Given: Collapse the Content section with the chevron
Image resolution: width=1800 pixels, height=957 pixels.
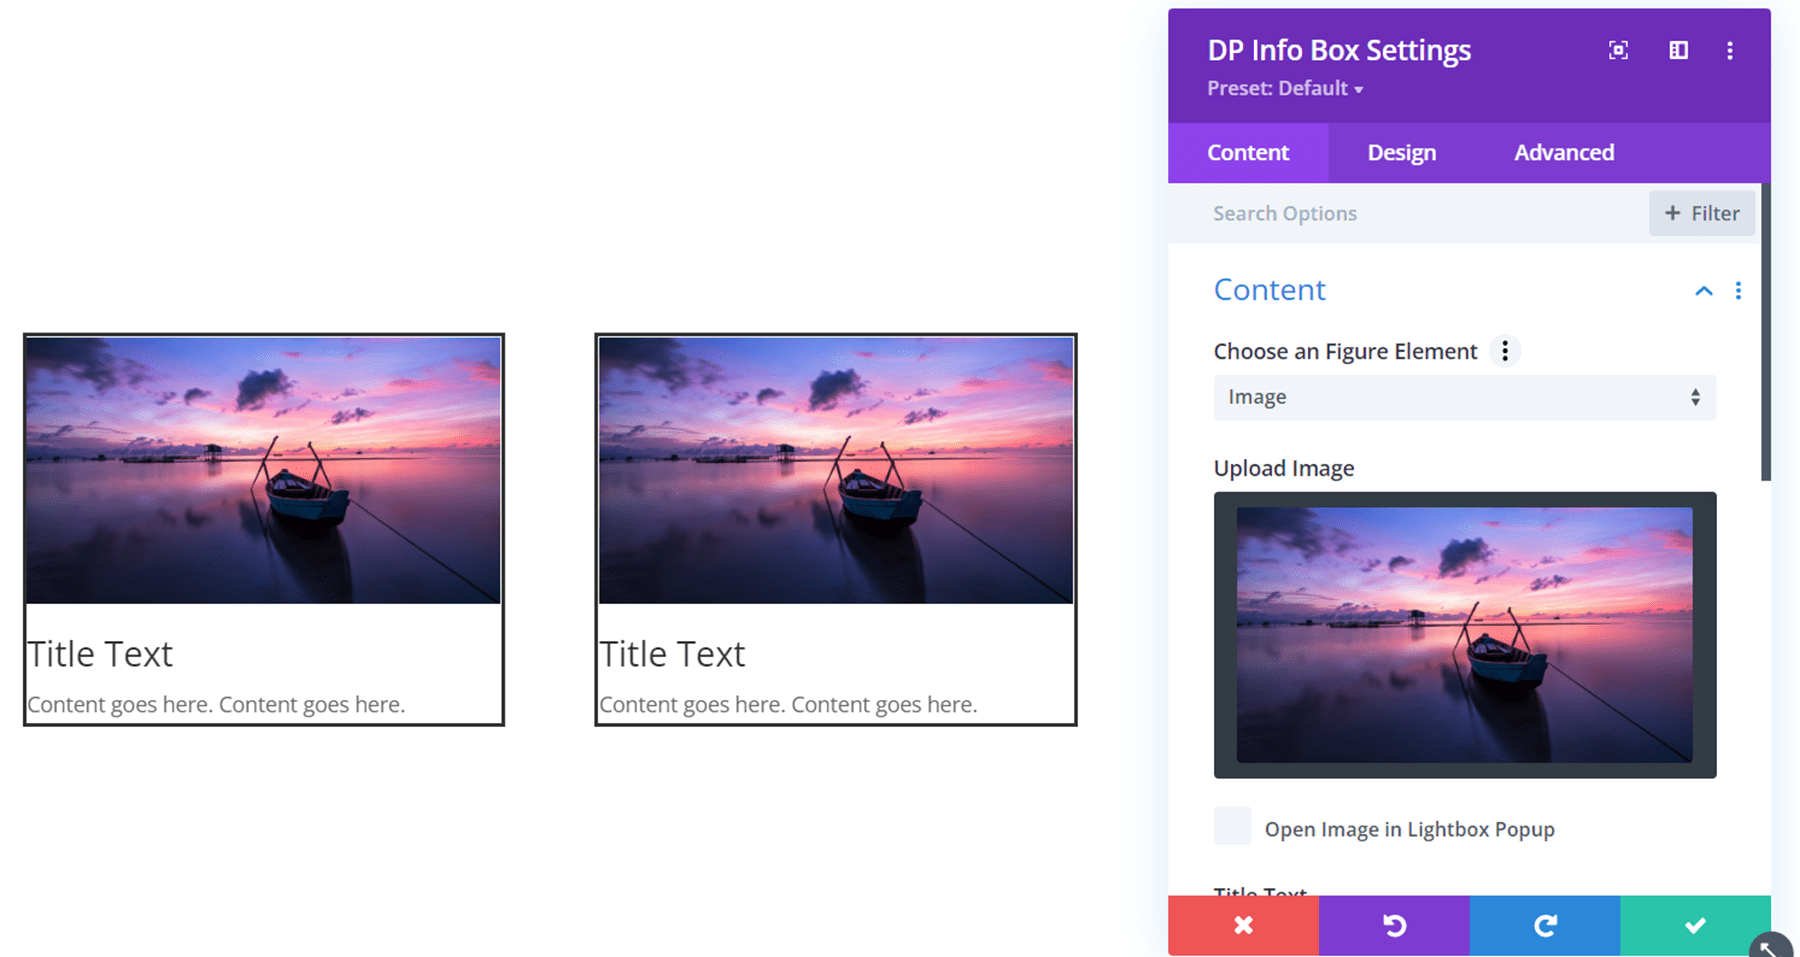Looking at the screenshot, I should [x=1702, y=291].
